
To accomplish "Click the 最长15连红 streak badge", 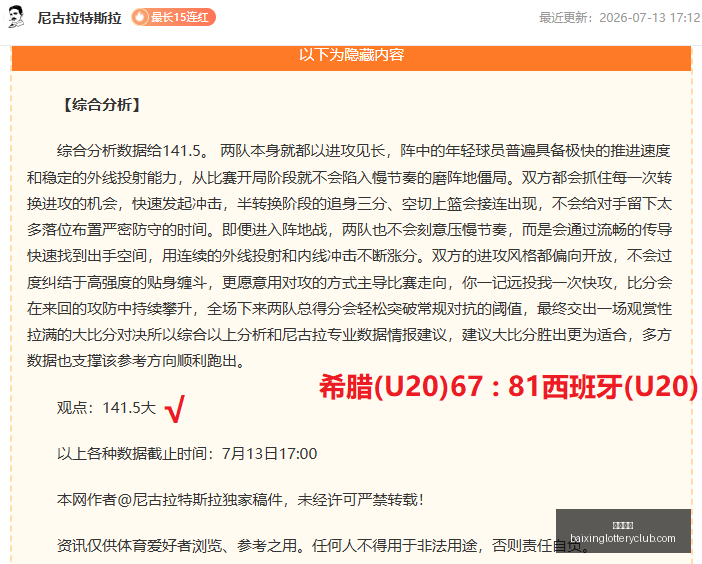I will point(174,17).
